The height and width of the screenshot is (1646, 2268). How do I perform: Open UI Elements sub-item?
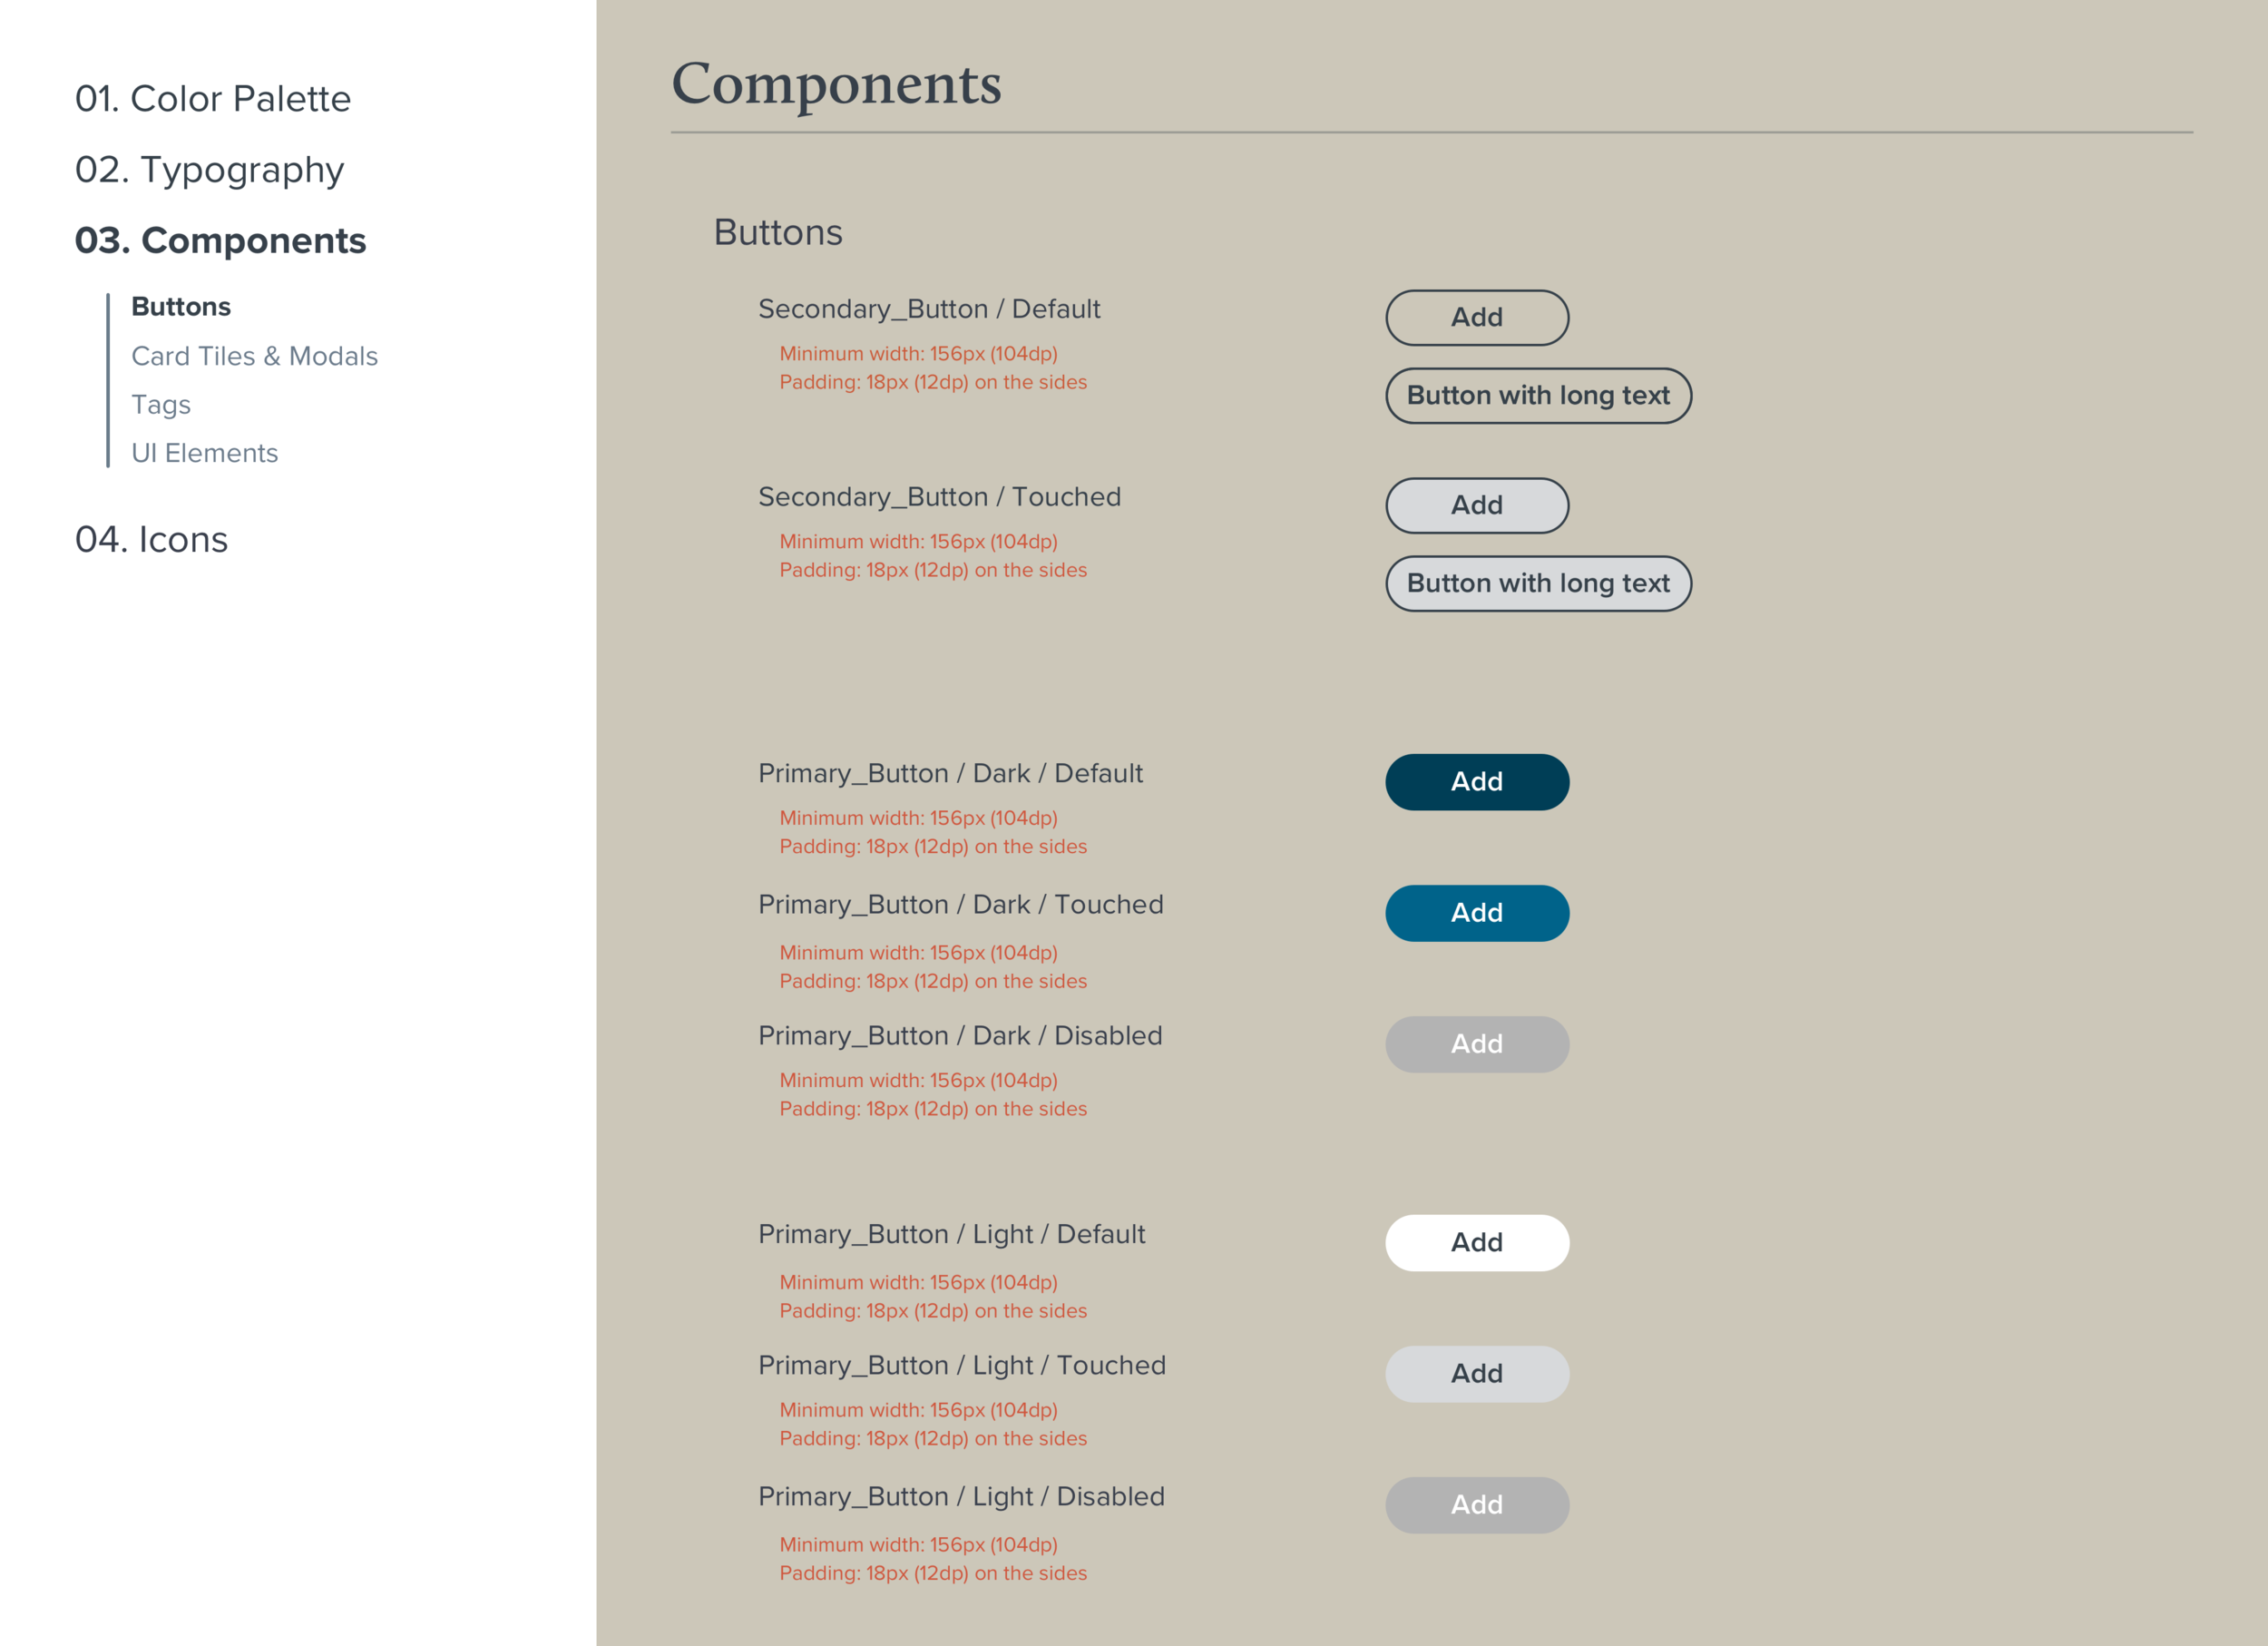coord(204,454)
